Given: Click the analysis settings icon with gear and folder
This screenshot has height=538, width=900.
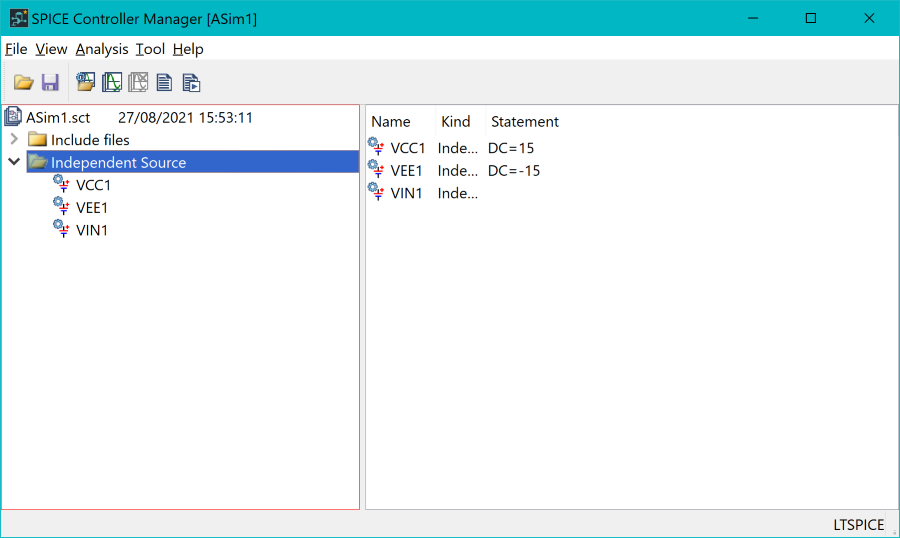Looking at the screenshot, I should point(86,82).
